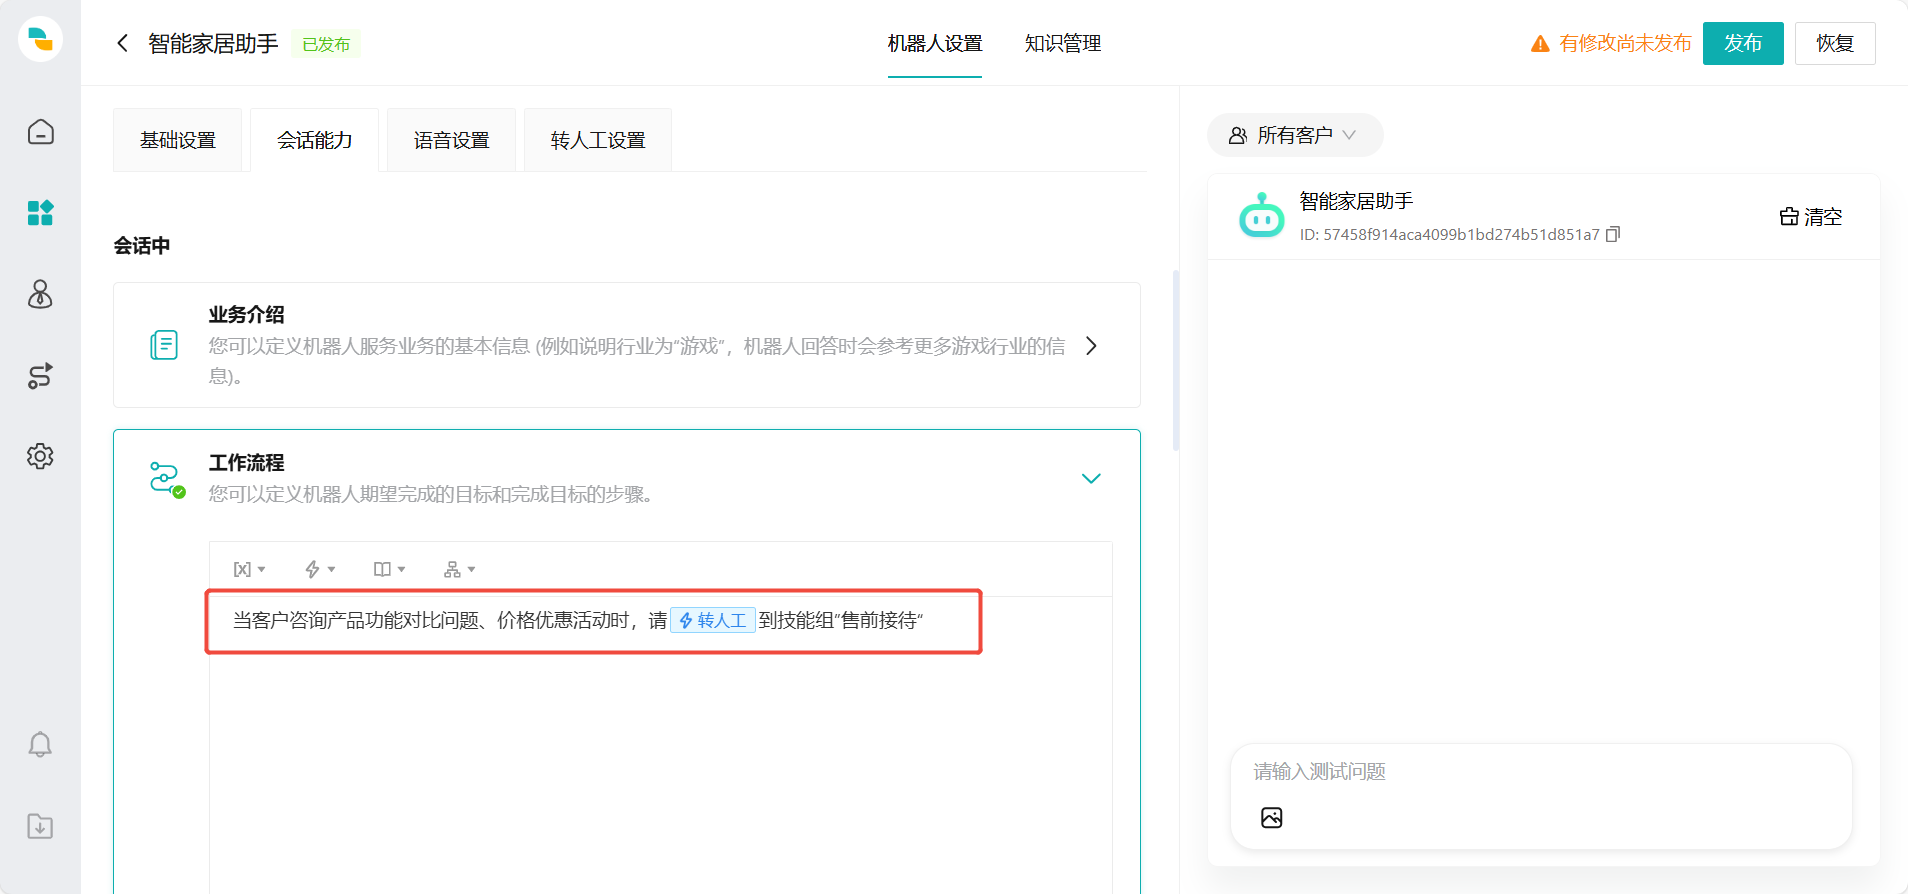Clear the test chat with 清空
The image size is (1908, 894).
1811,216
